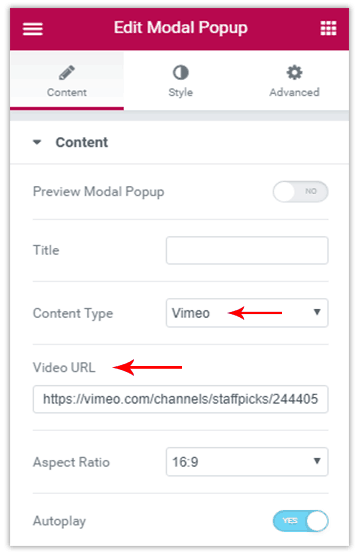Open the widgets grid icon
Image resolution: width=360 pixels, height=555 pixels.
coord(328,28)
